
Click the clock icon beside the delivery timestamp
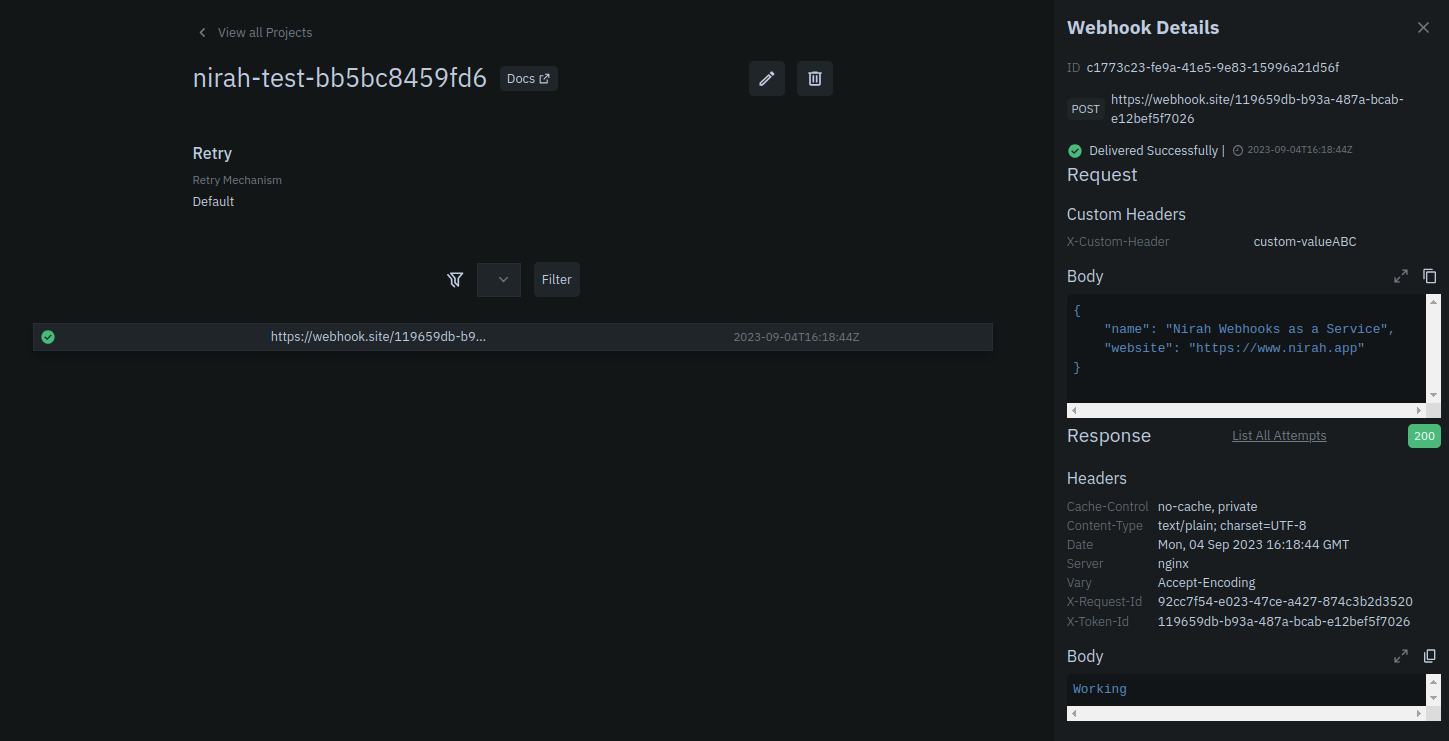[1237, 149]
